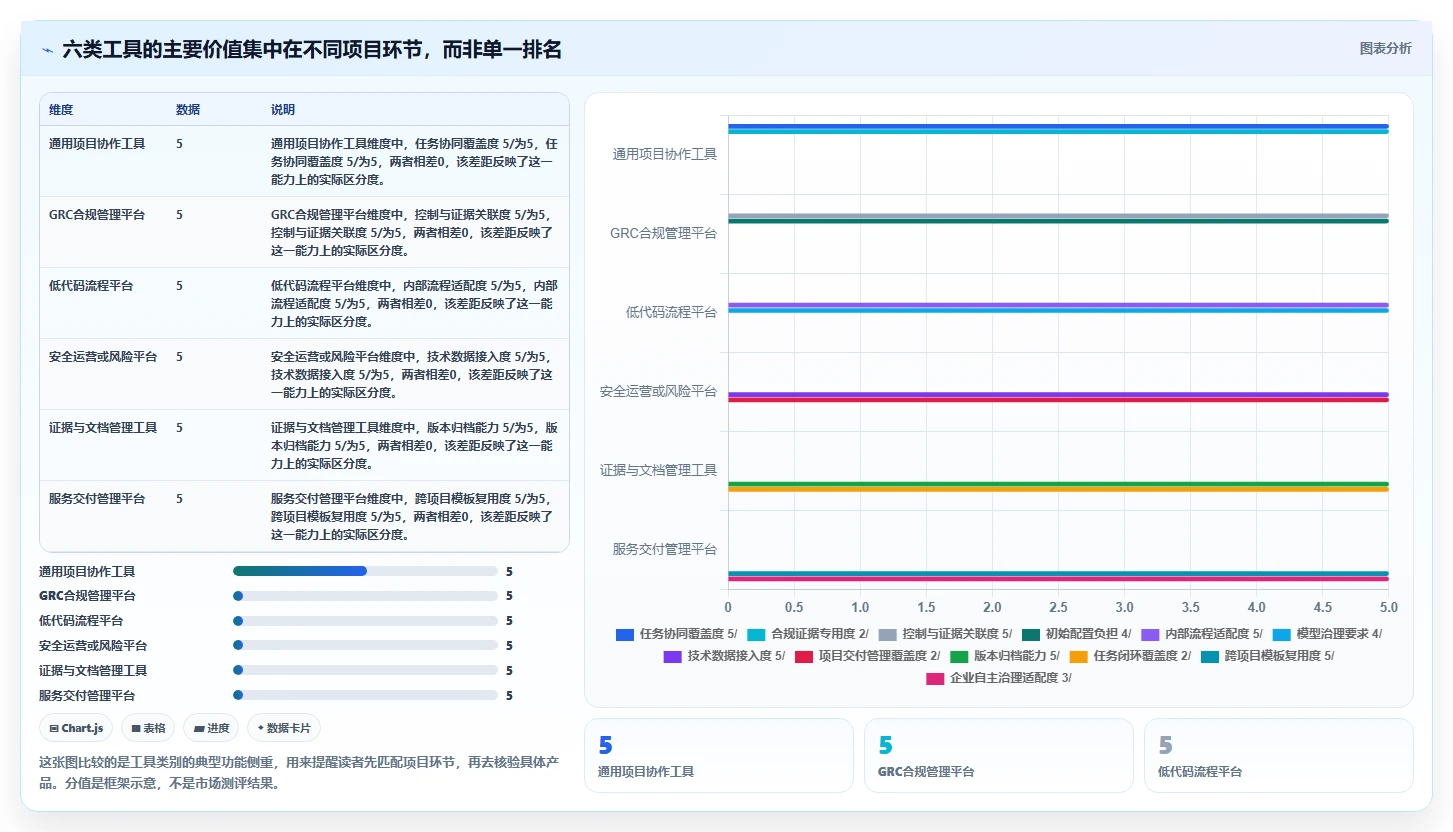The image size is (1453, 832).
Task: Click the pink bar for 服务交付管理平台
Action: 1058,579
